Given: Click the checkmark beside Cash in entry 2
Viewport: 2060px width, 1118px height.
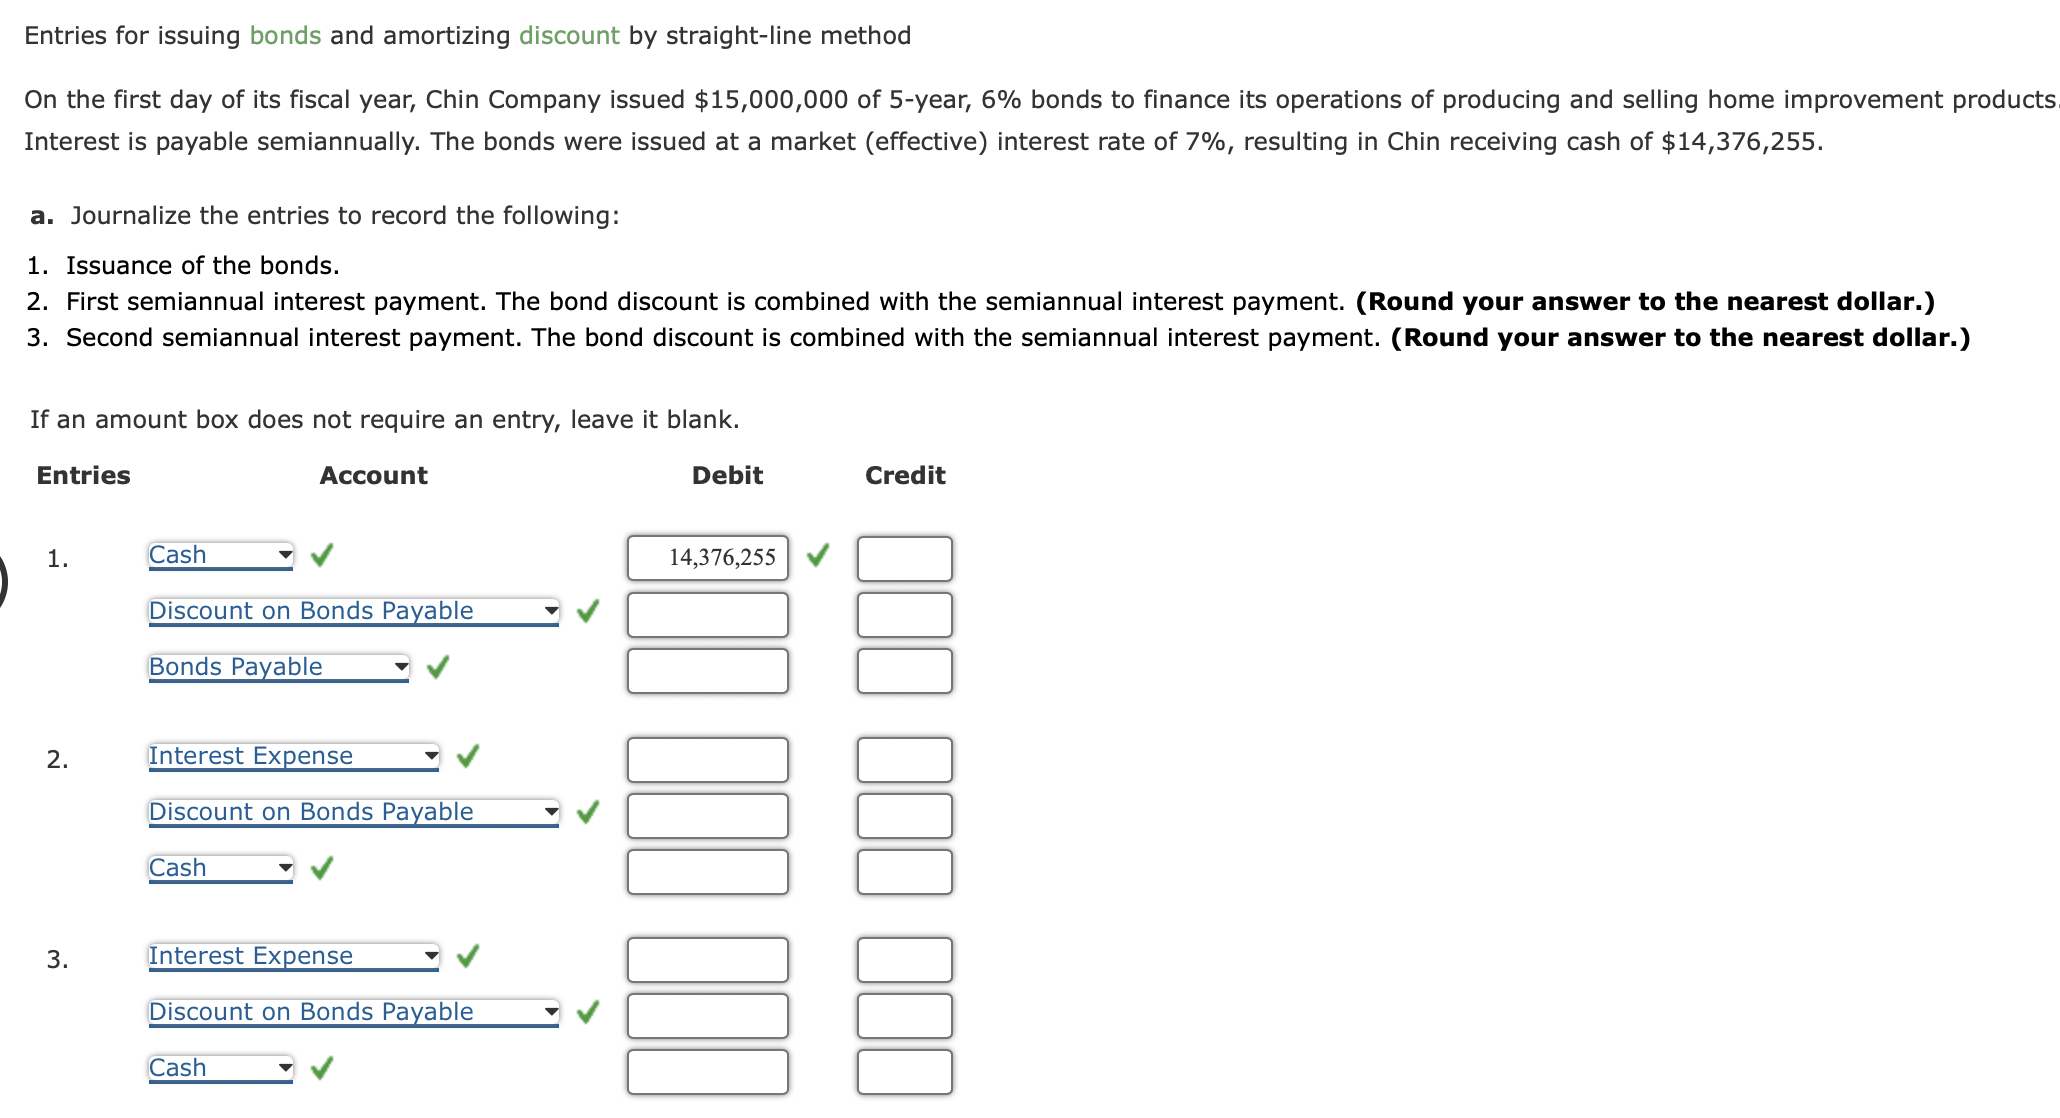Looking at the screenshot, I should click(x=321, y=869).
